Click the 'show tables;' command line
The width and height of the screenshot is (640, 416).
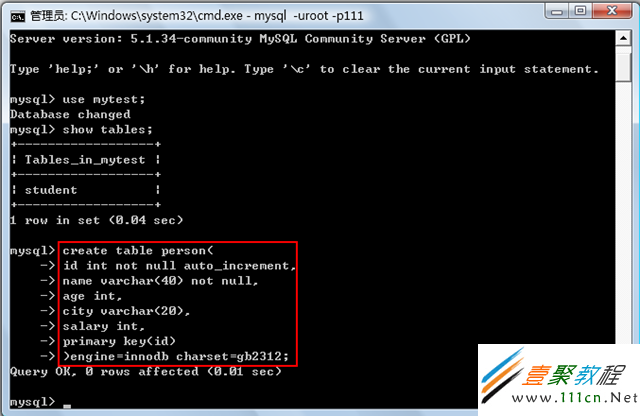(81, 130)
